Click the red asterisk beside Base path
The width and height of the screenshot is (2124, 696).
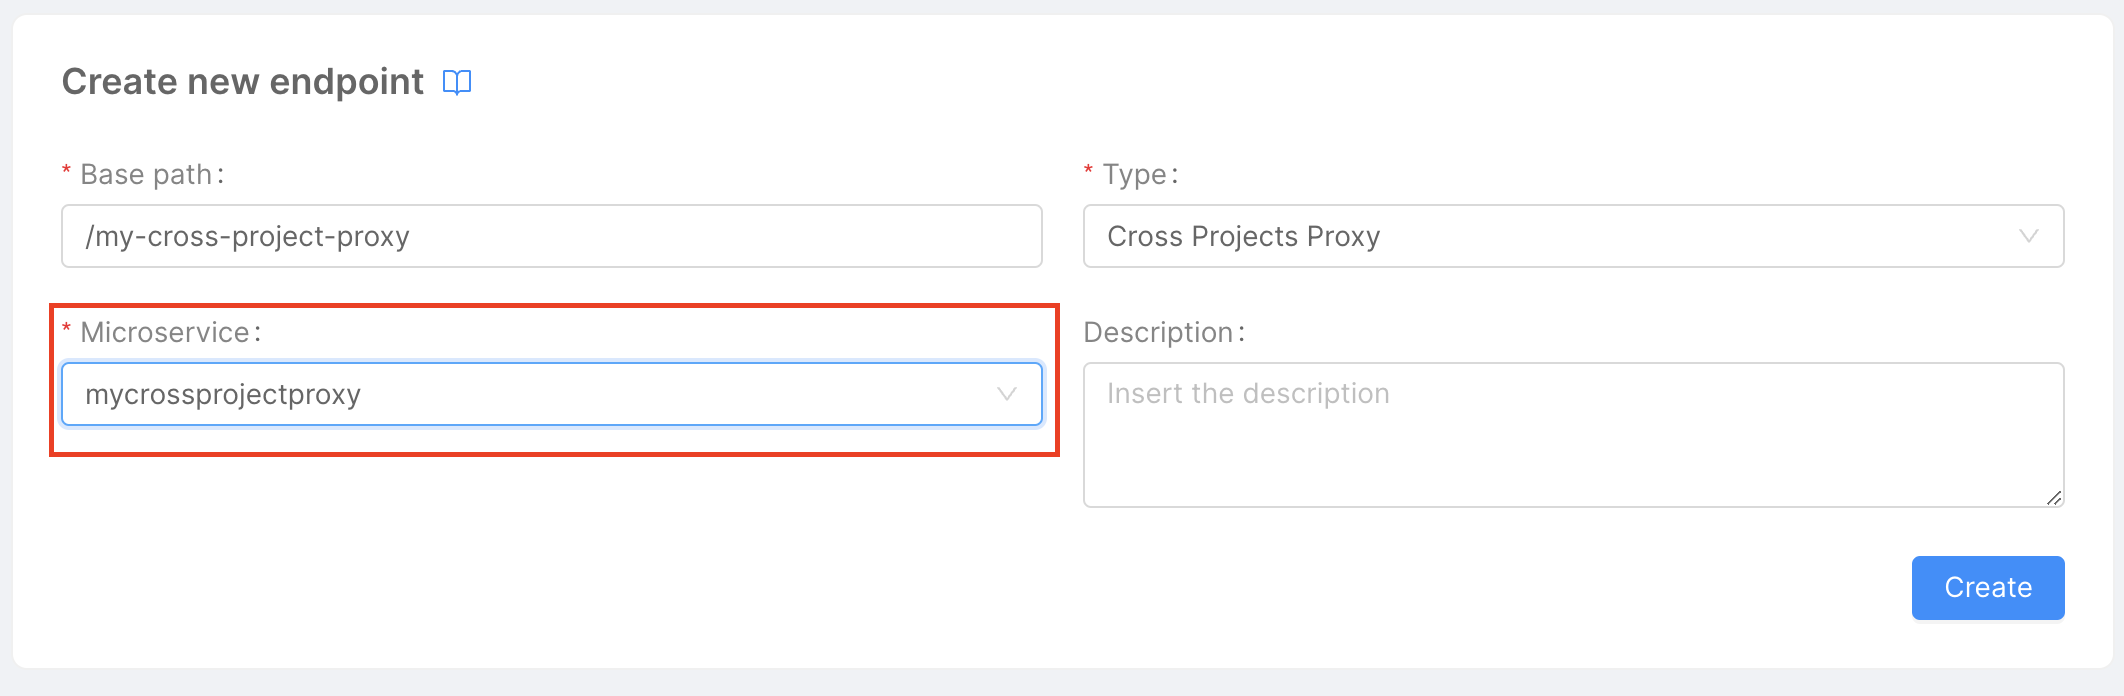pos(64,168)
